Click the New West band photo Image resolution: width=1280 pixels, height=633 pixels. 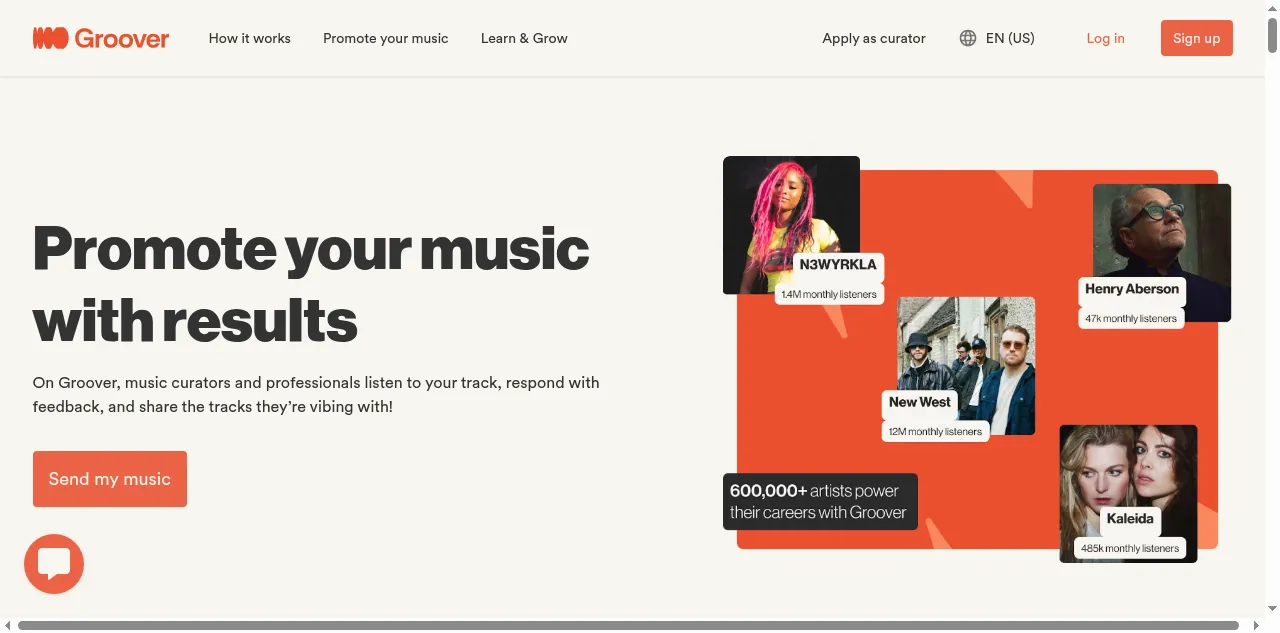[x=966, y=366]
